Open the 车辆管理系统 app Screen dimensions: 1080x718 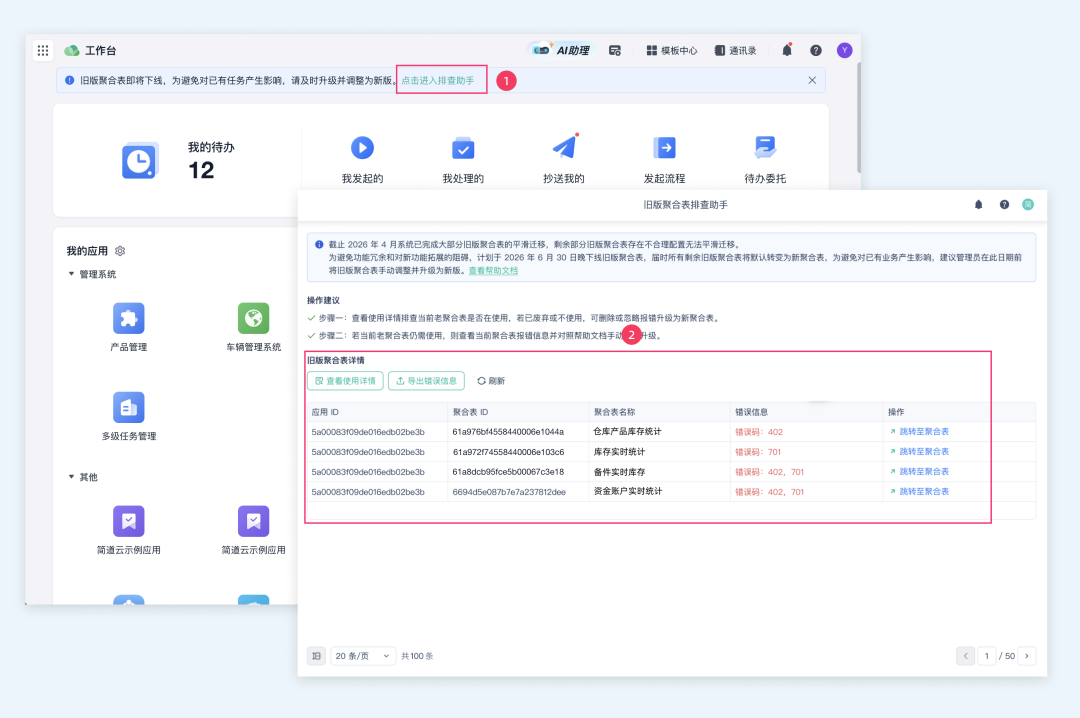pyautogui.click(x=253, y=318)
